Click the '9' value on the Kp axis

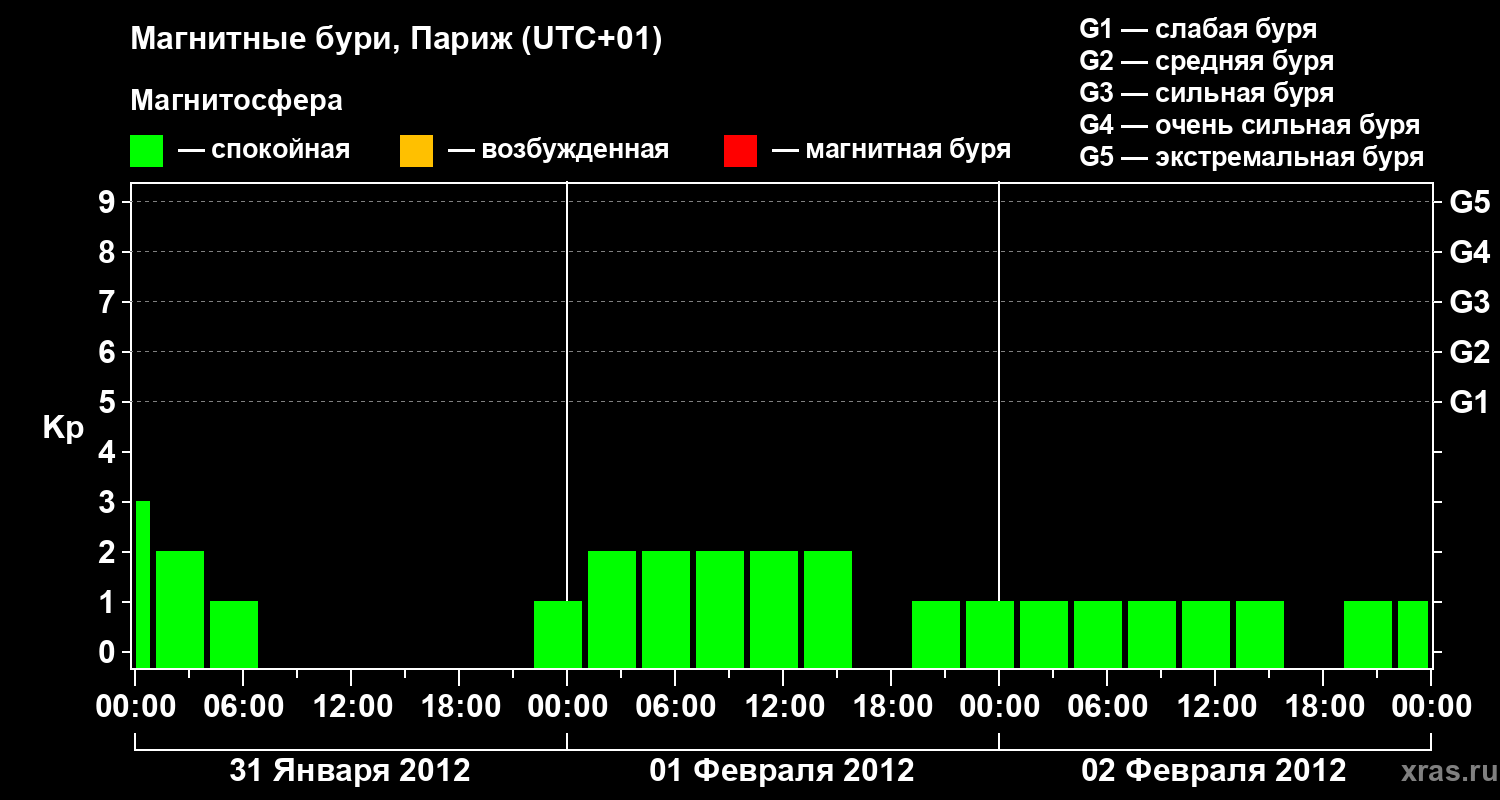[x=109, y=202]
